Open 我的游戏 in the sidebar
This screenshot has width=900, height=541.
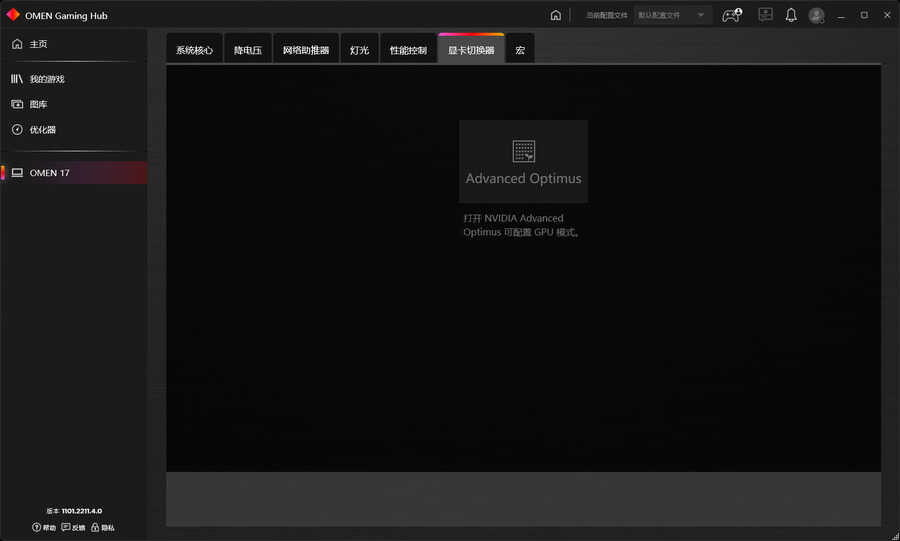point(46,79)
